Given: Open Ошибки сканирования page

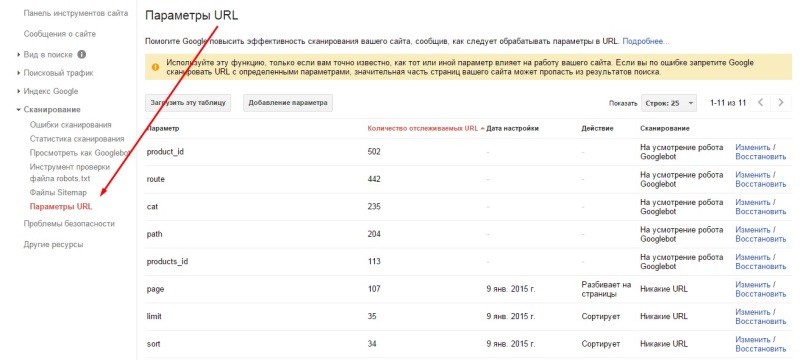Looking at the screenshot, I should pyautogui.click(x=70, y=124).
